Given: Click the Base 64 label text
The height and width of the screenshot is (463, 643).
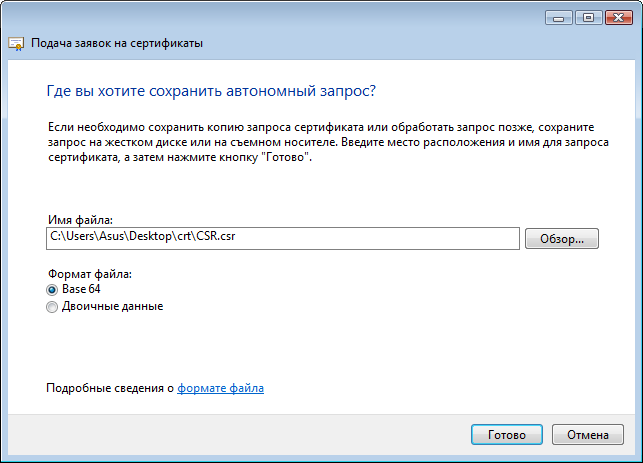Looking at the screenshot, I should click(x=81, y=289).
